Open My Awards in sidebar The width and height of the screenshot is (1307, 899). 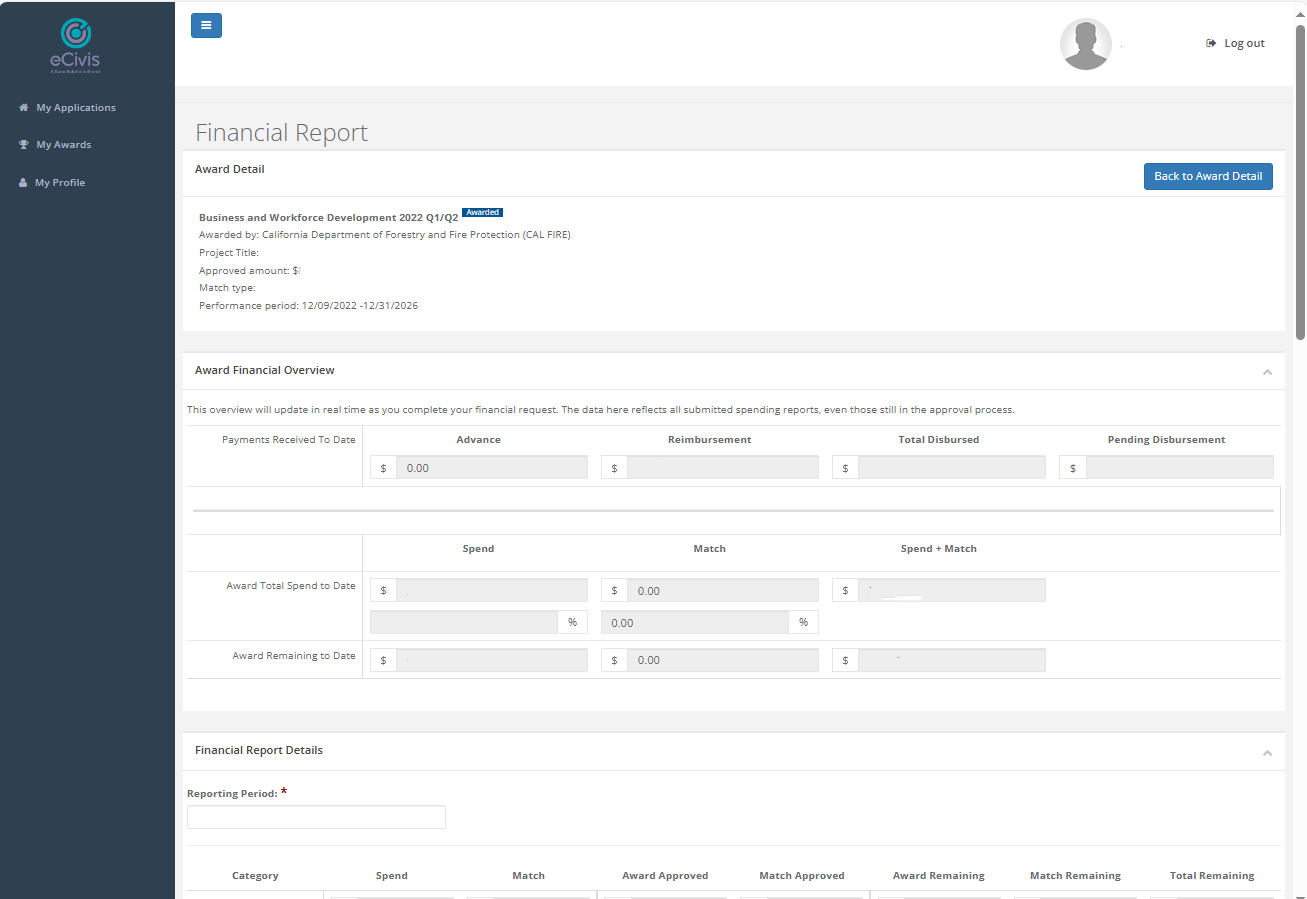(x=64, y=145)
